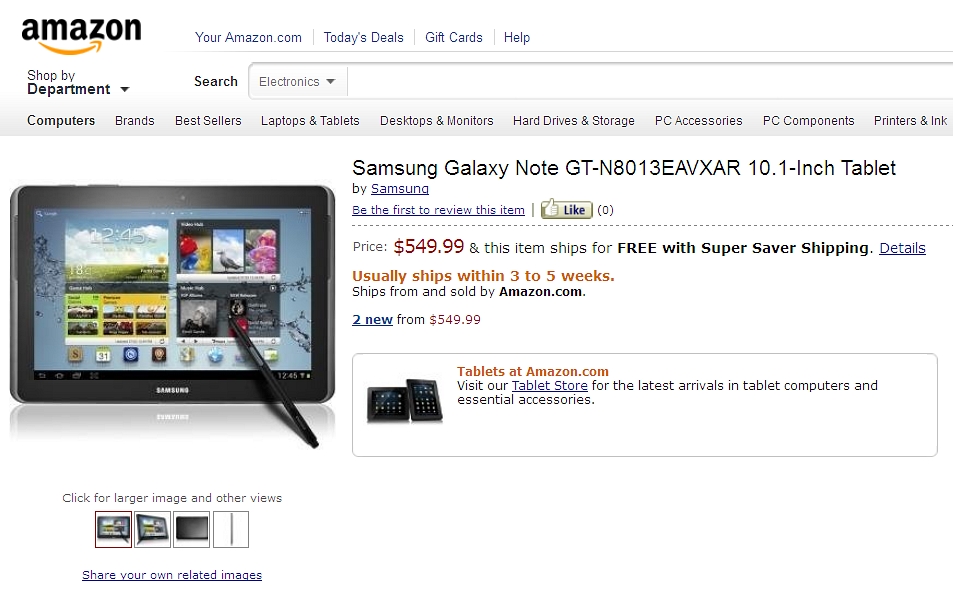This screenshot has height=589, width=953.
Task: Expand the Shop by Department menu
Action: pyautogui.click(x=78, y=83)
